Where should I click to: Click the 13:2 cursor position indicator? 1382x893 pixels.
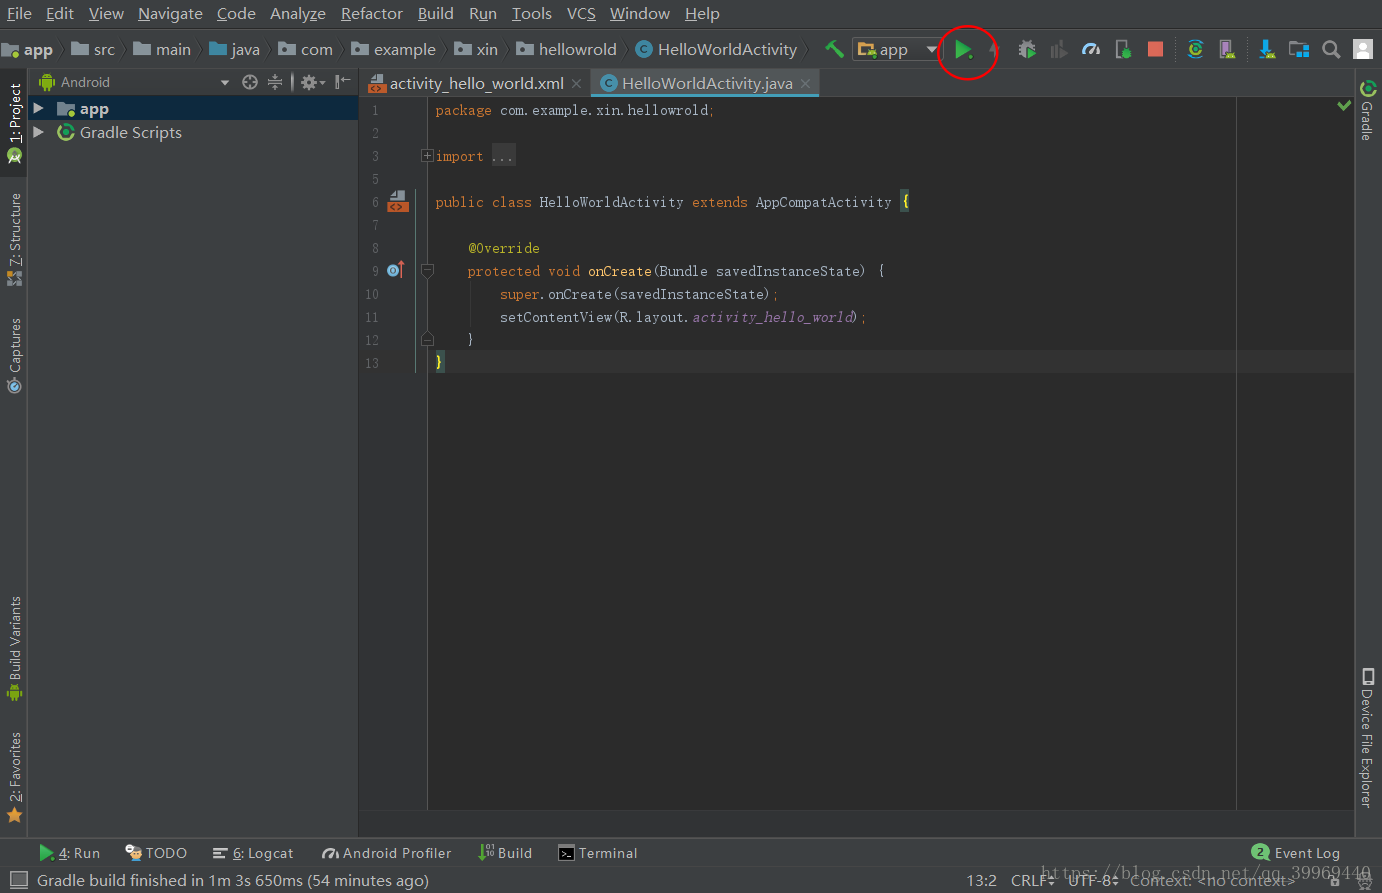(x=981, y=880)
